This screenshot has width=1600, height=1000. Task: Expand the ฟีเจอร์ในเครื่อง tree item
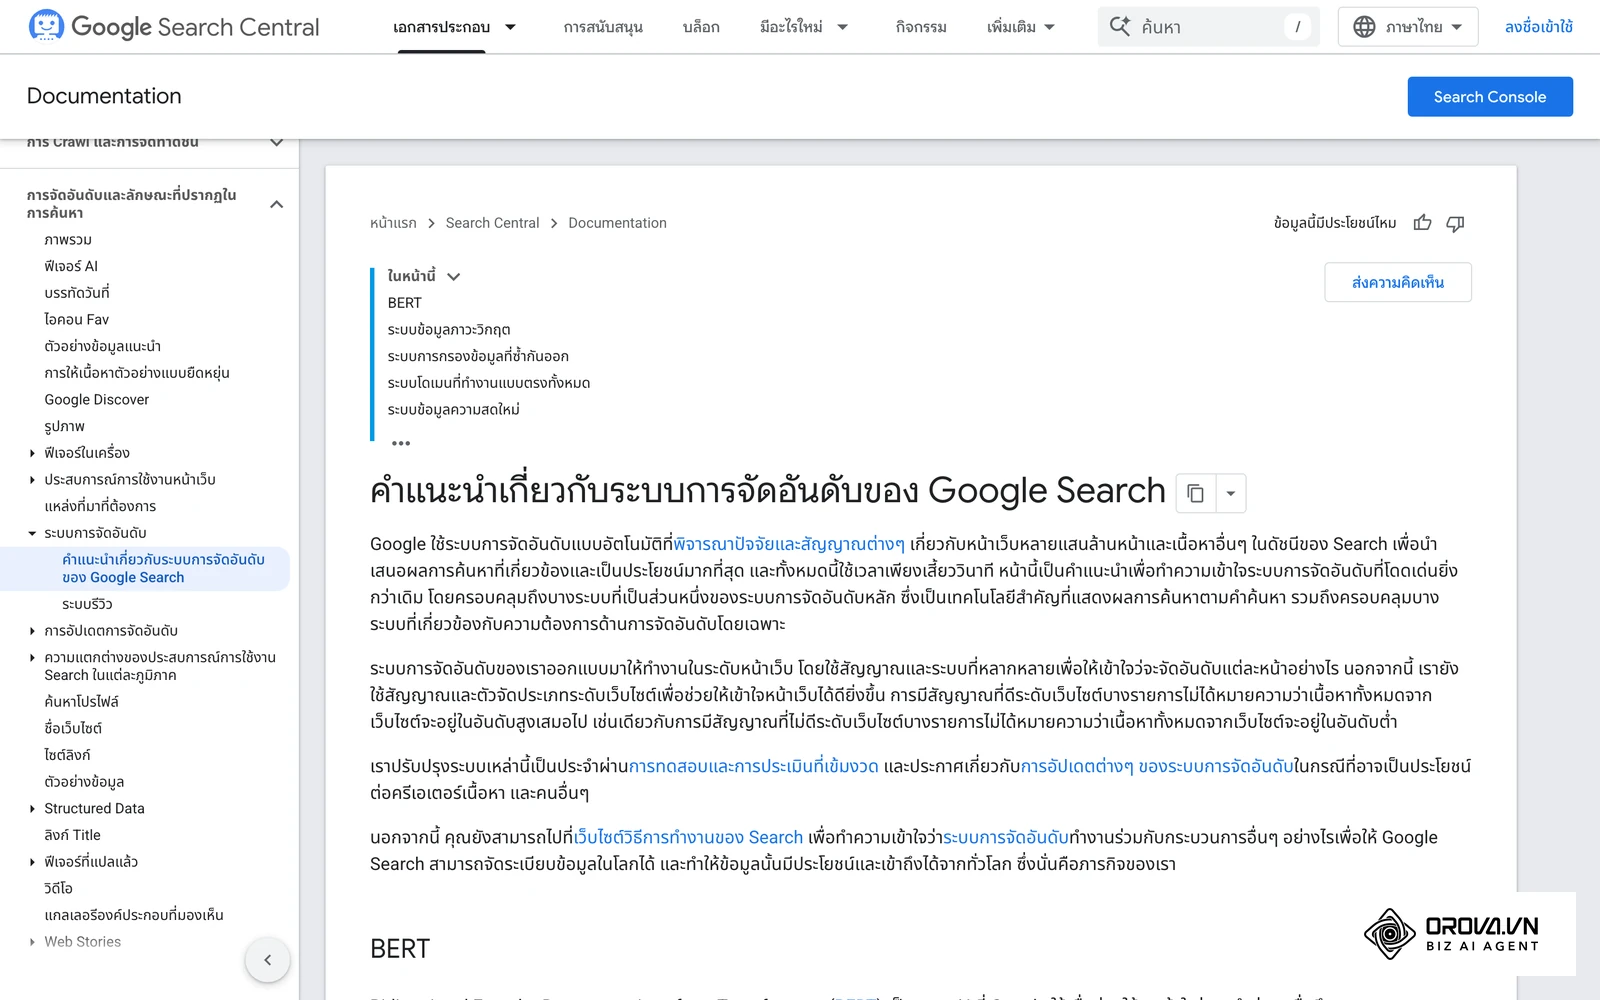pos(32,453)
